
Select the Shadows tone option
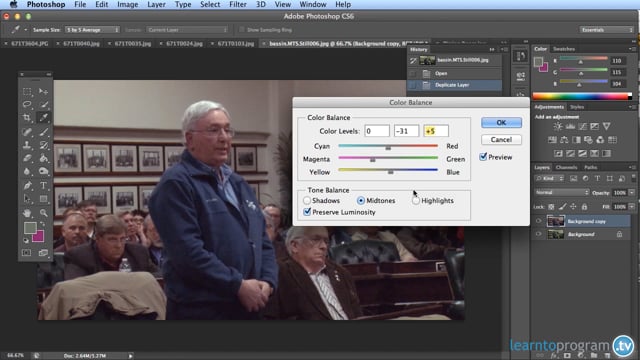307,200
